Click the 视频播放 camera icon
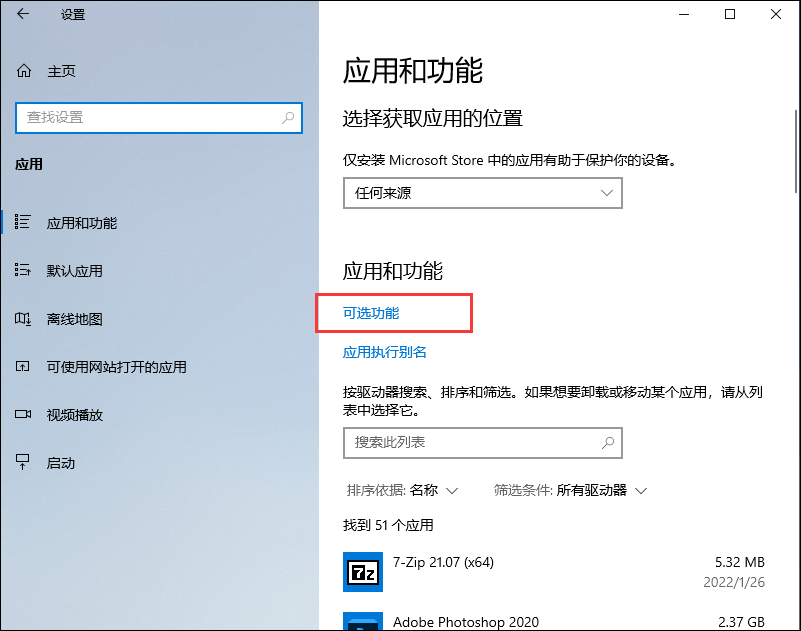Image resolution: width=801 pixels, height=631 pixels. 22,414
